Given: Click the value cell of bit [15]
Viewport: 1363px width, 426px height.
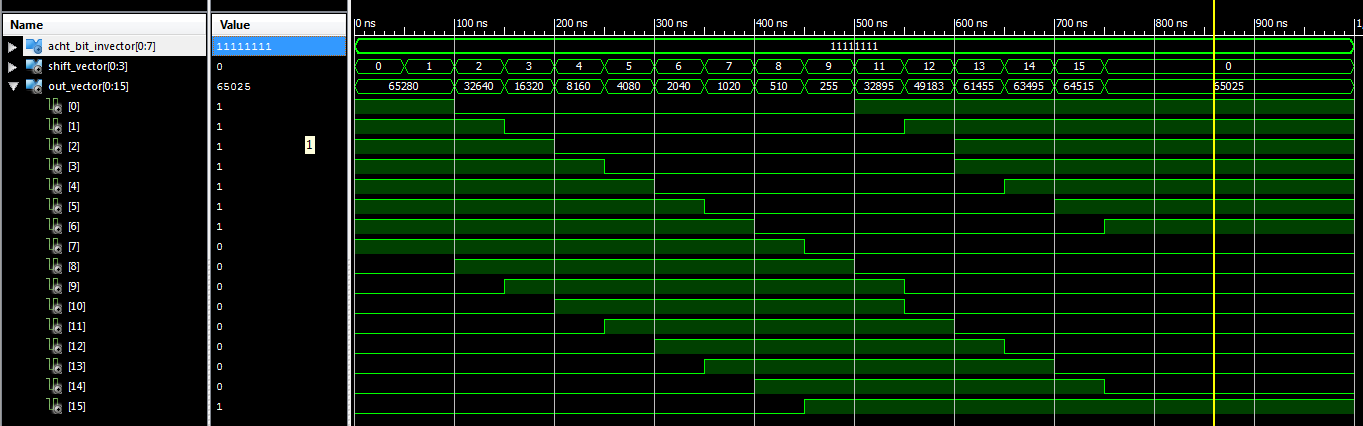Looking at the screenshot, I should pos(278,407).
